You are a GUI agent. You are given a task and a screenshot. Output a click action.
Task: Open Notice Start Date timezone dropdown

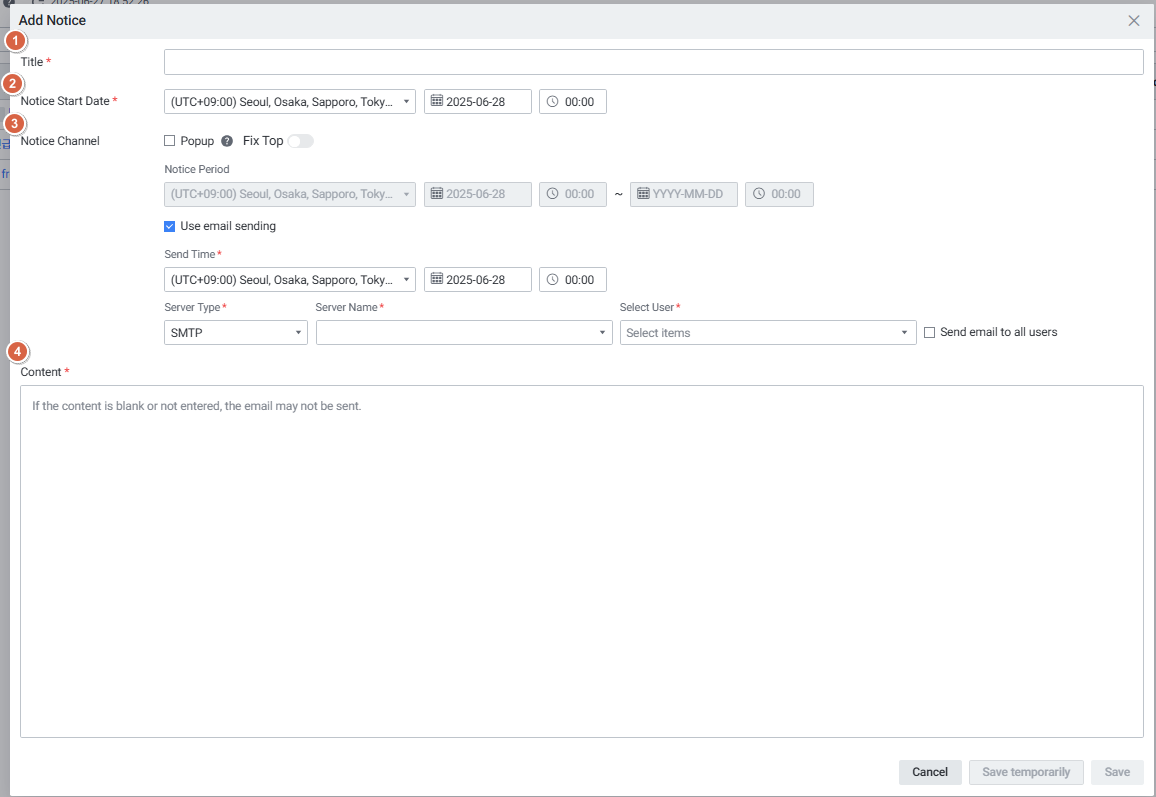click(x=289, y=102)
